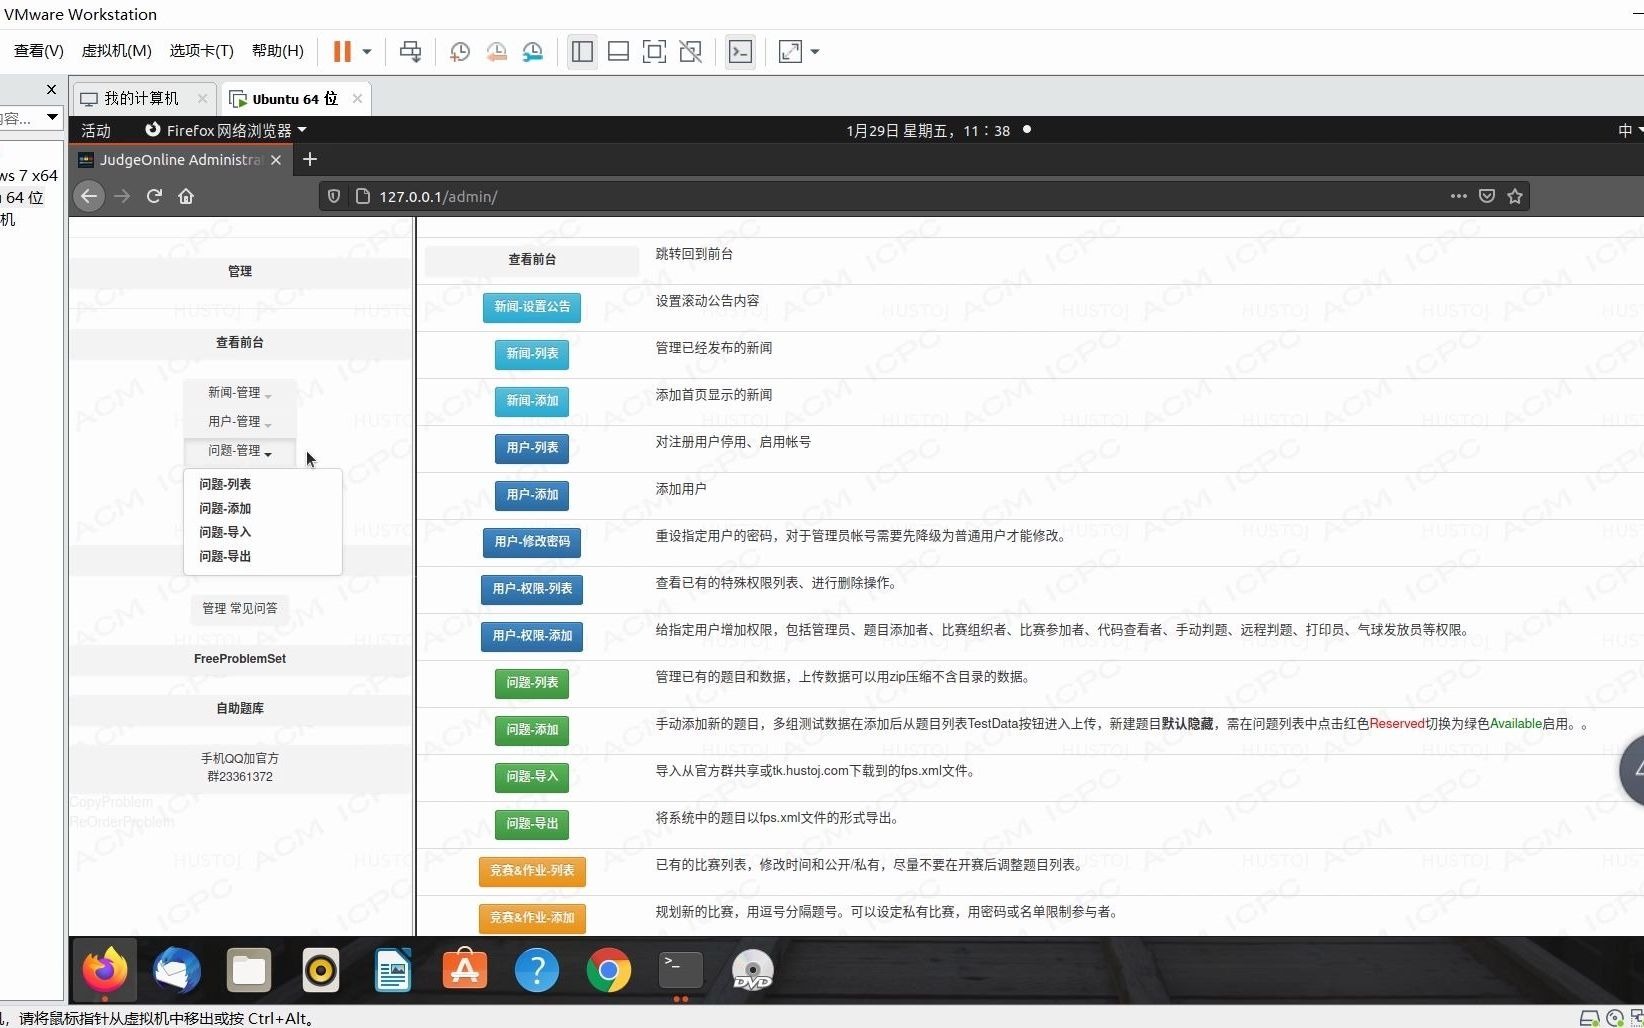The height and width of the screenshot is (1028, 1644).
Task: Bookmark this page with the star
Action: [x=1515, y=196]
